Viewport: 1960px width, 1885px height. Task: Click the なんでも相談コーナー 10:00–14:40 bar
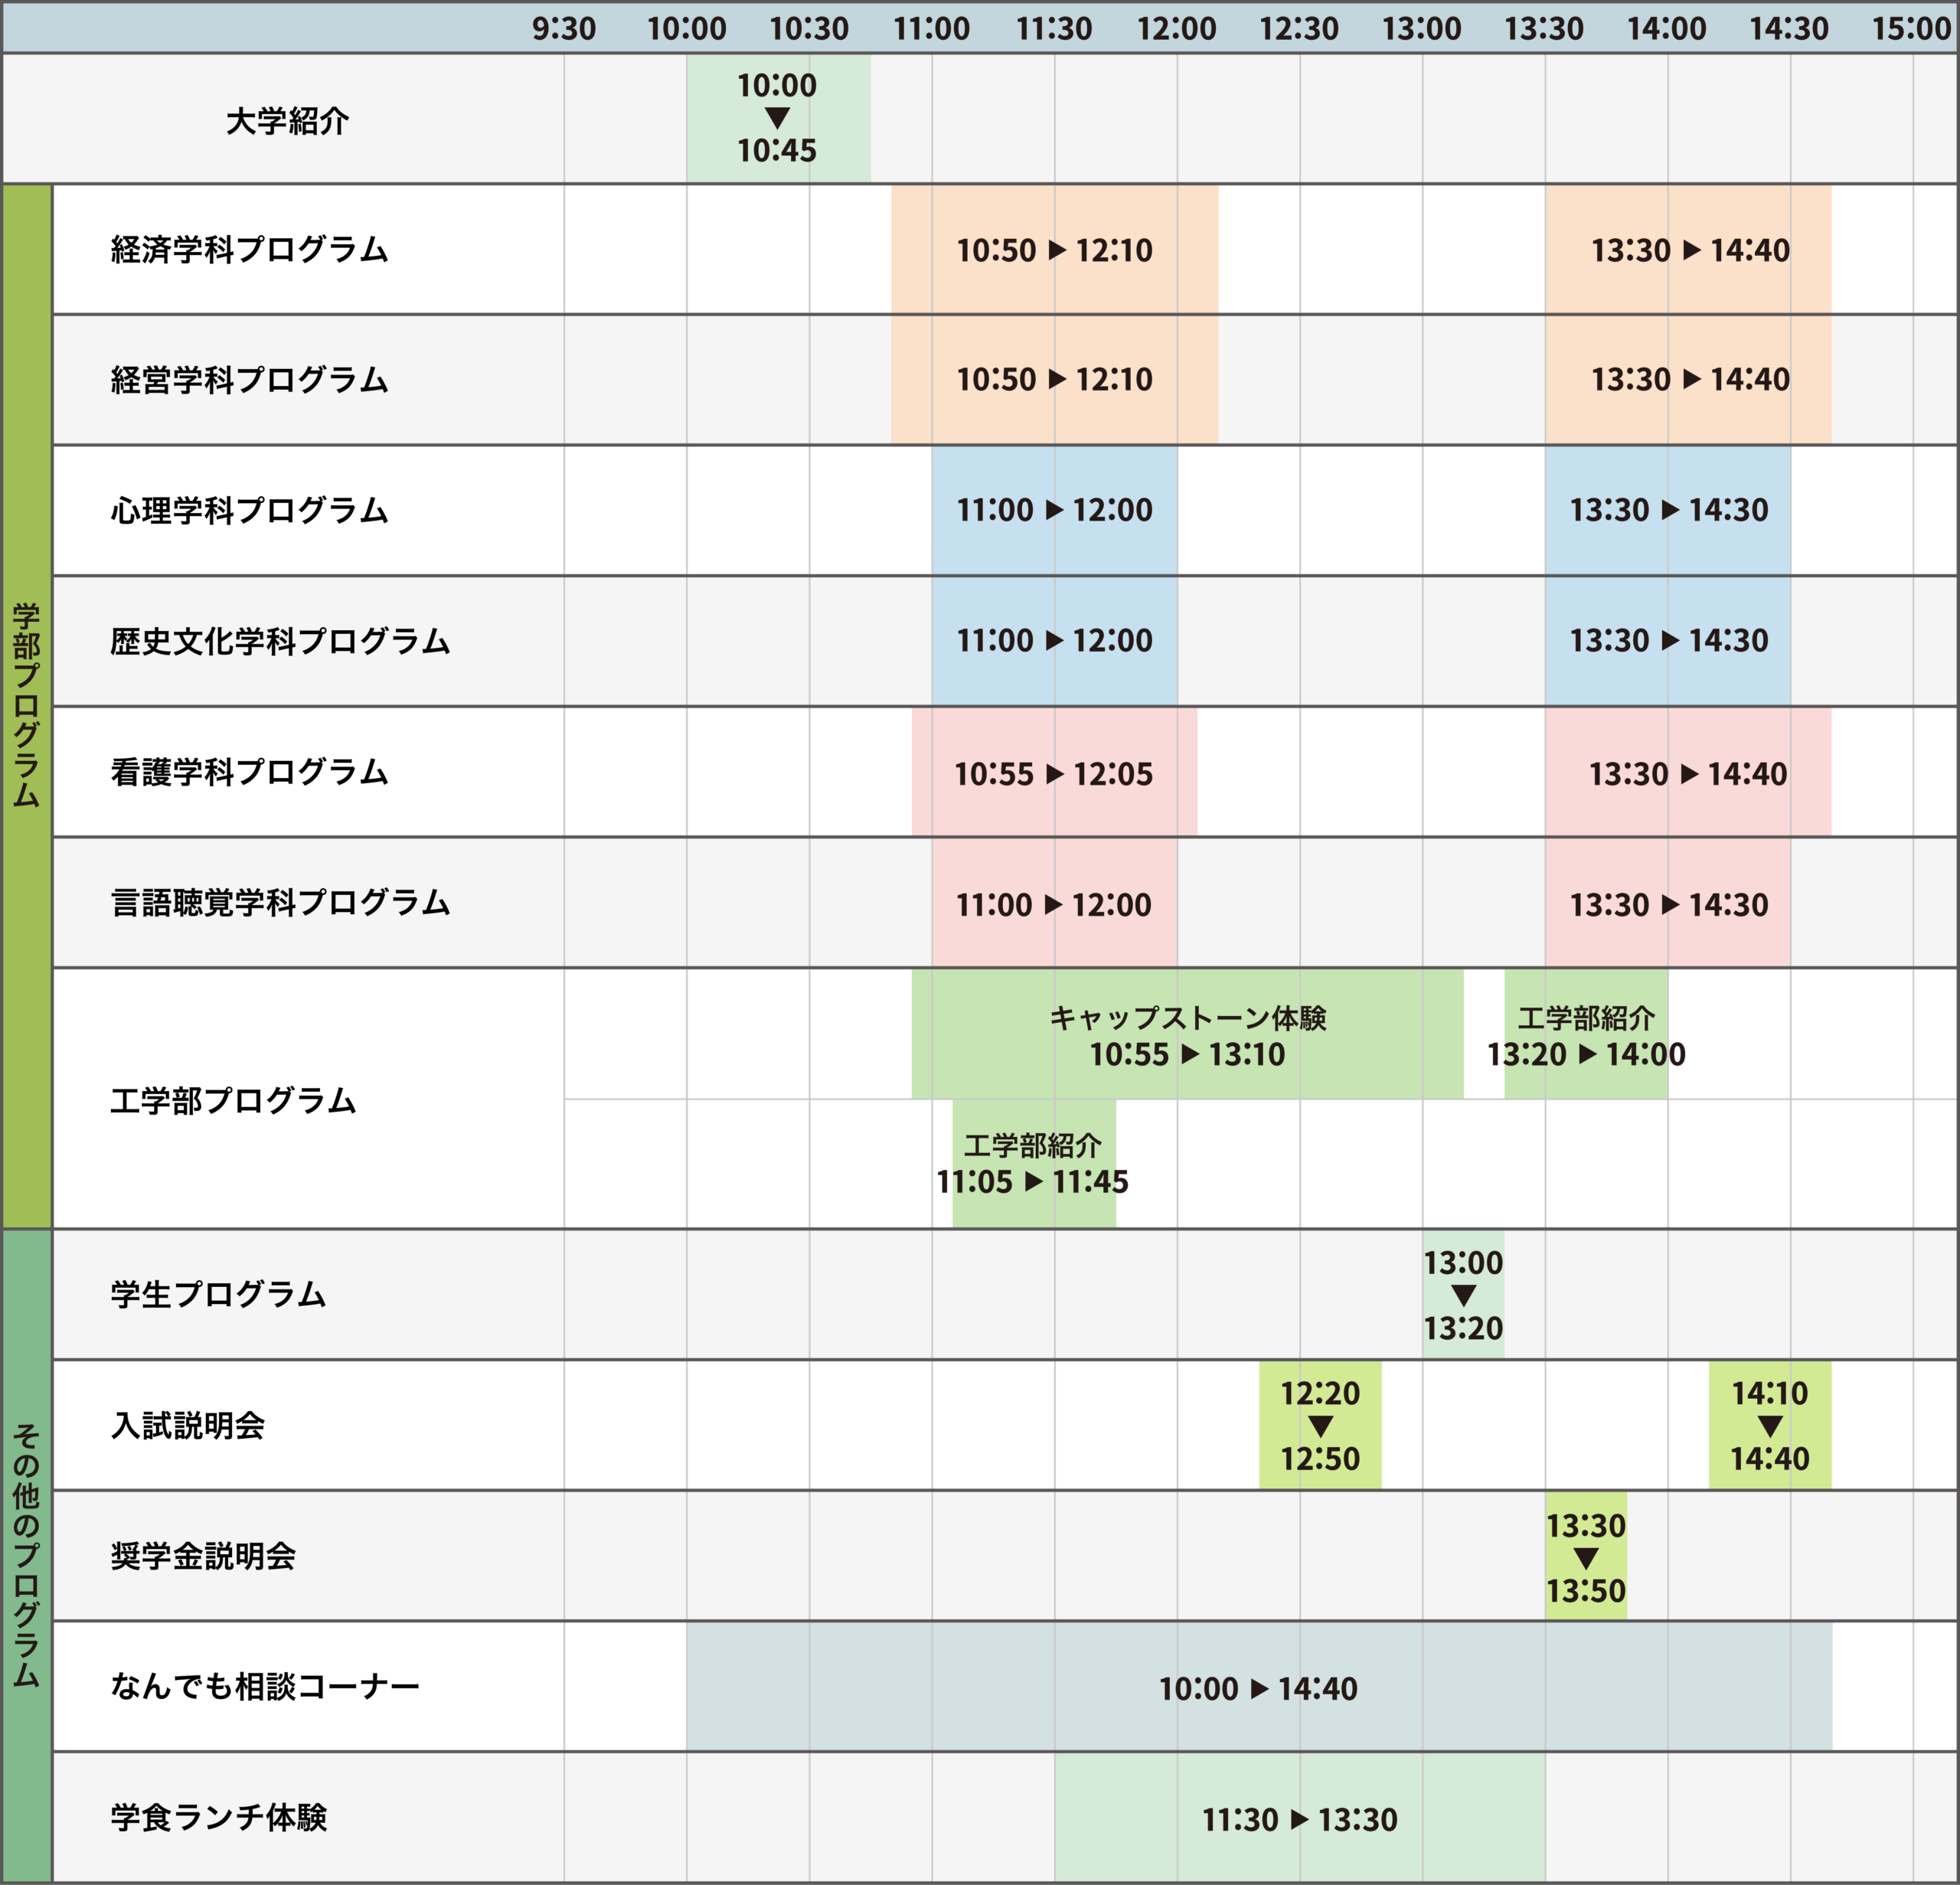(1258, 1688)
